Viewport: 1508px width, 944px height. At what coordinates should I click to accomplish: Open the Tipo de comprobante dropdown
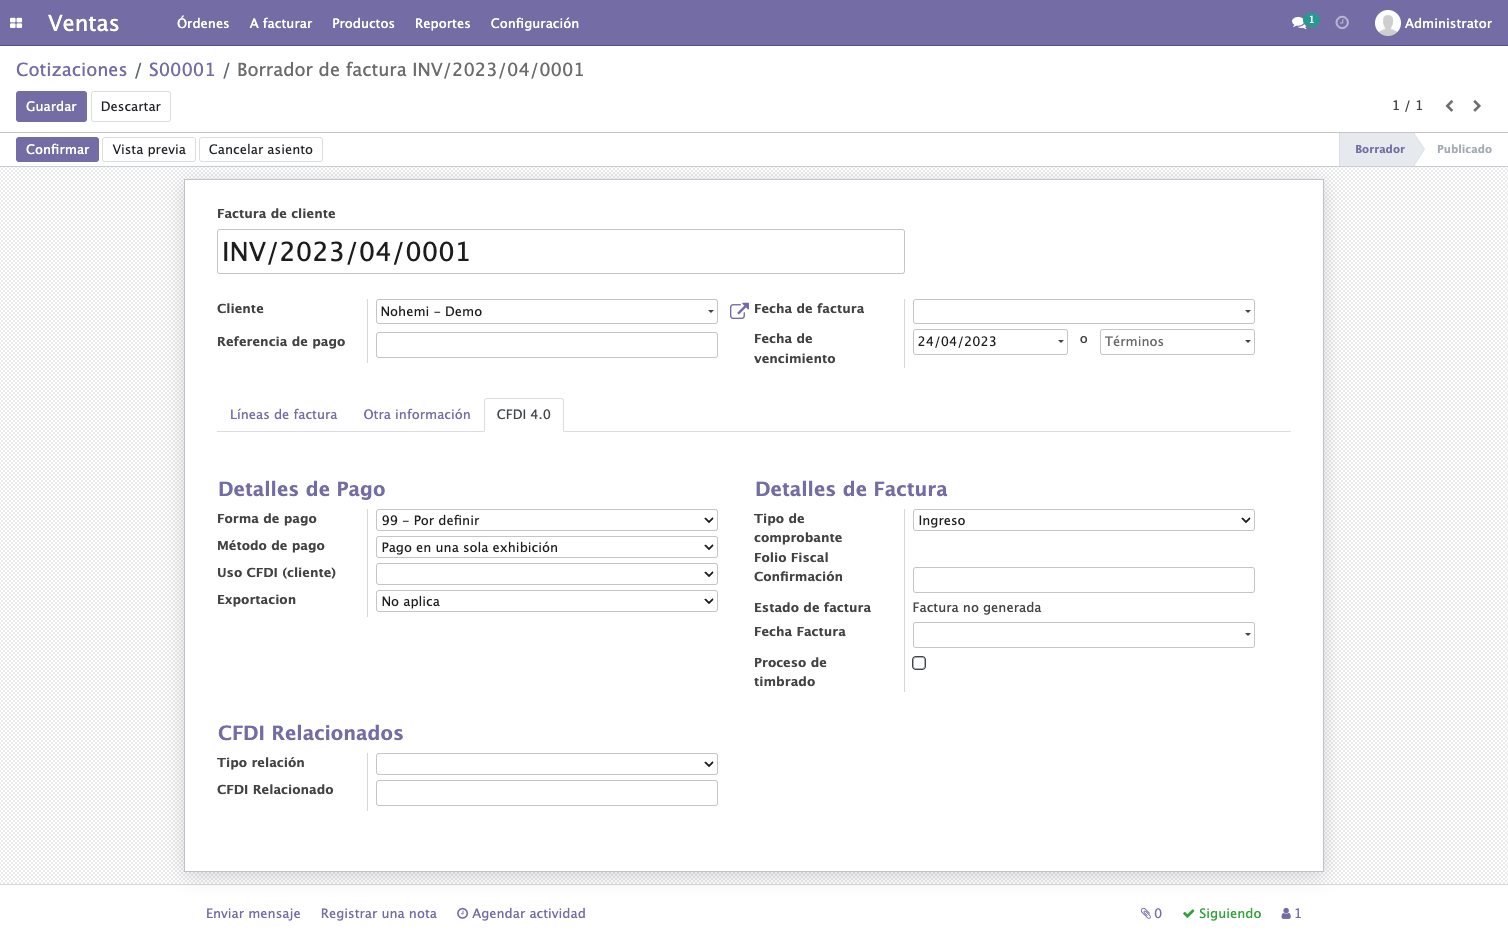tap(1083, 520)
